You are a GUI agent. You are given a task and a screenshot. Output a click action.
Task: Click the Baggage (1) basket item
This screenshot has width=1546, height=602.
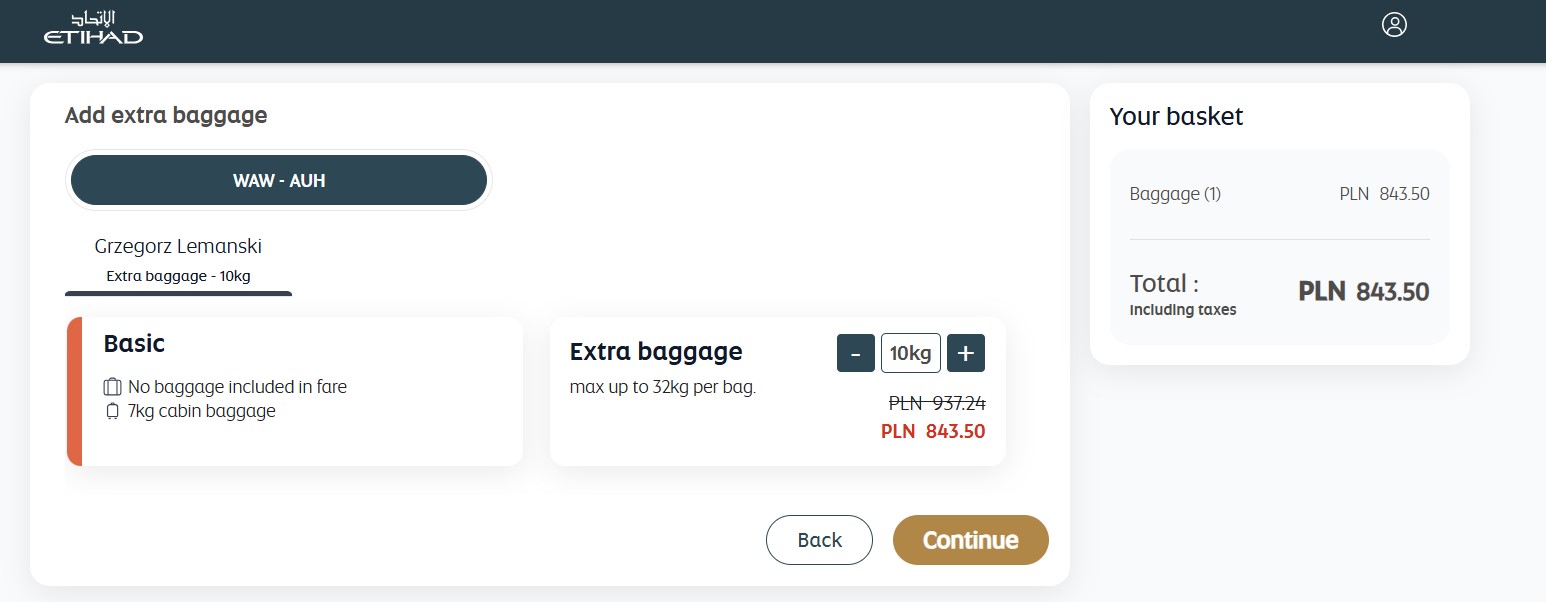1175,194
